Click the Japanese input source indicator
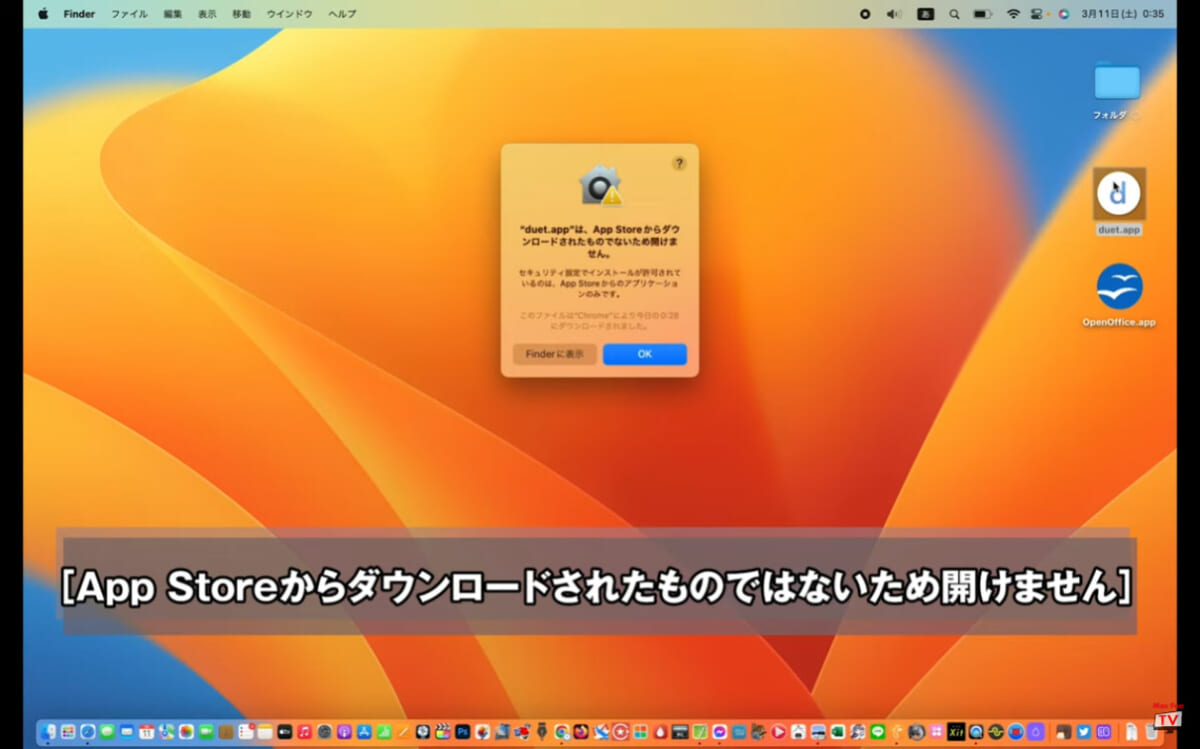The image size is (1200, 749). (x=926, y=14)
